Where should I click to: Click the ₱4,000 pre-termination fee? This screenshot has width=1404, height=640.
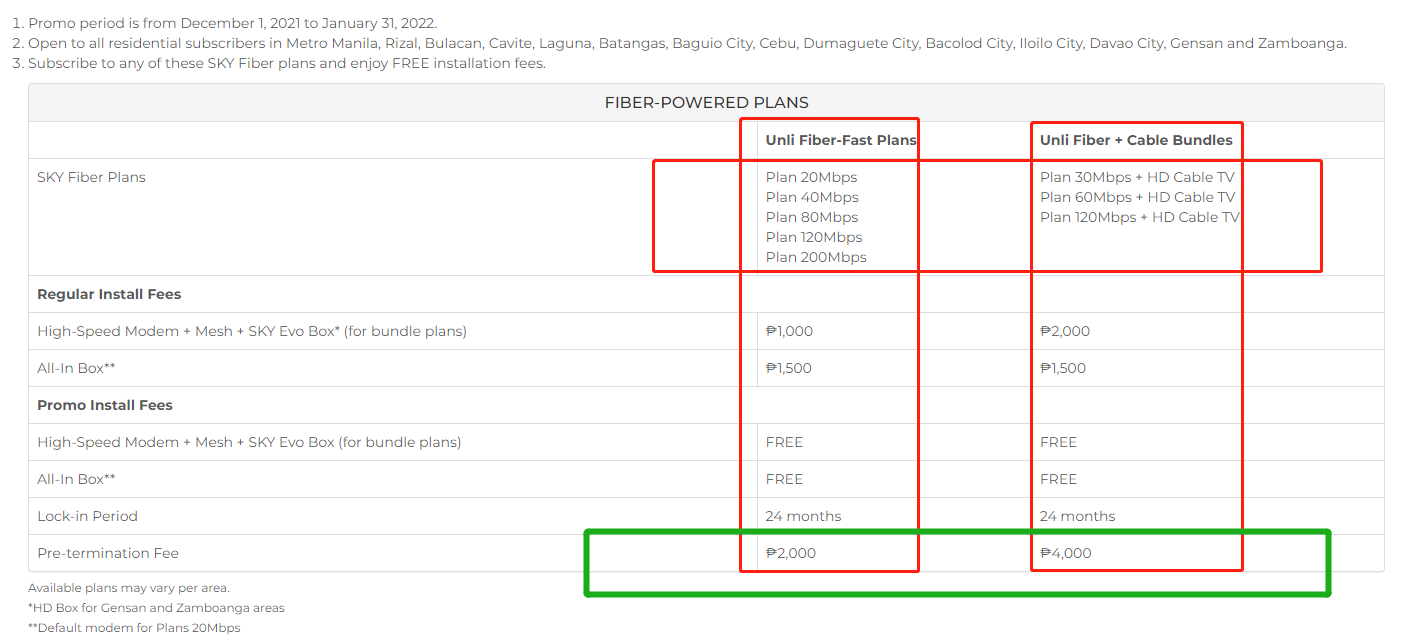tap(1066, 553)
